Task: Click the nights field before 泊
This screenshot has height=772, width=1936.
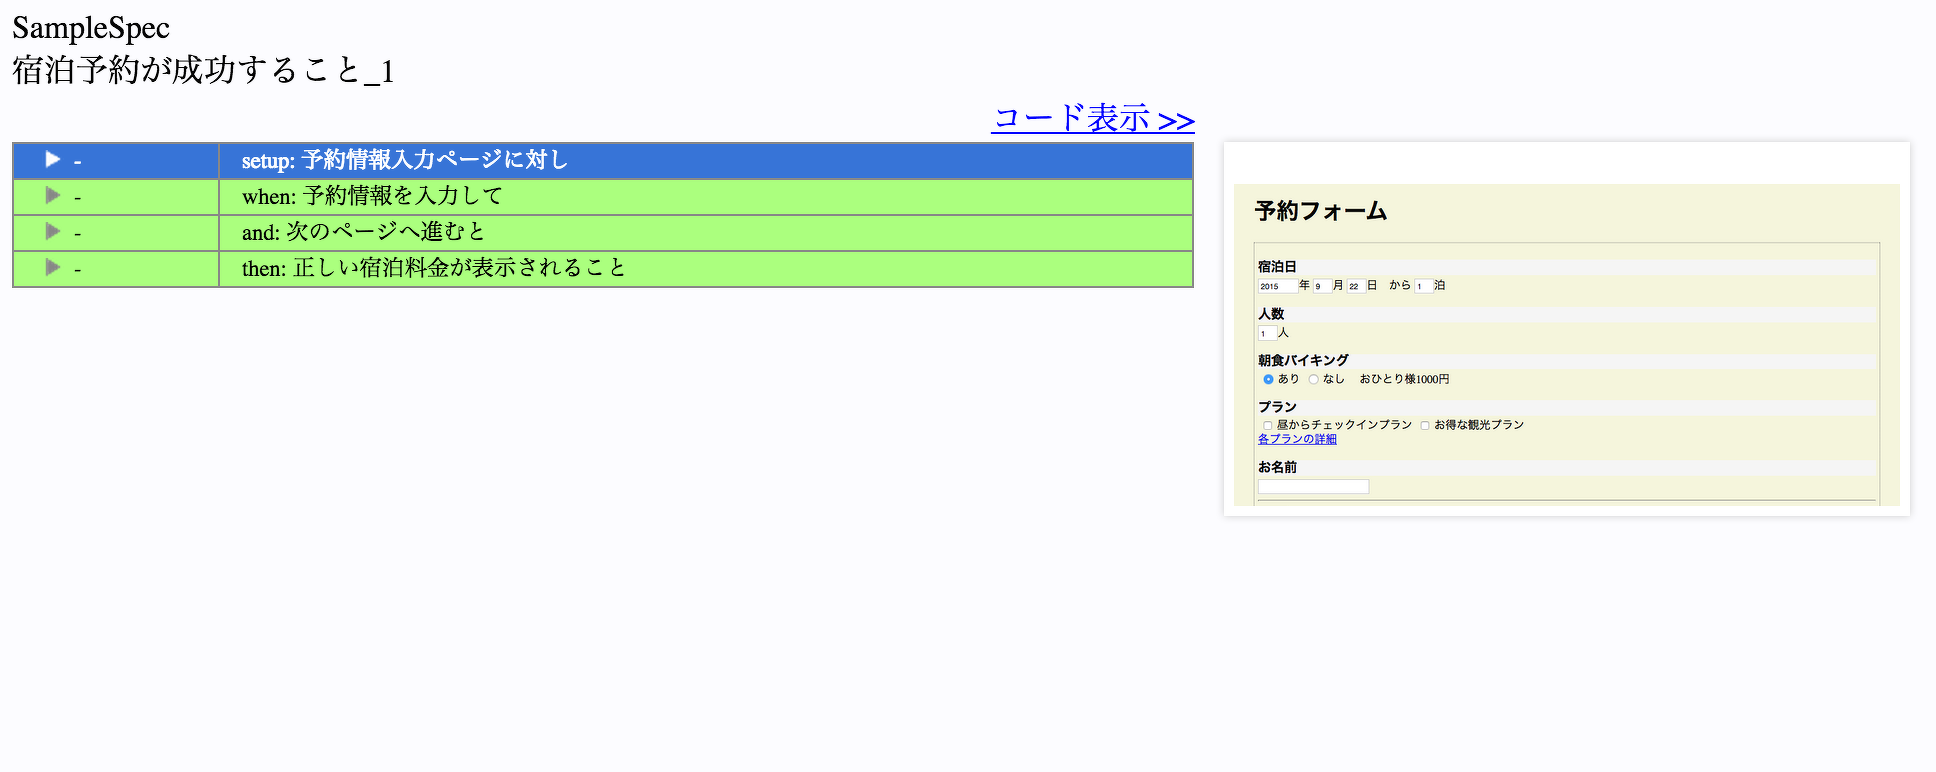Action: [1423, 286]
